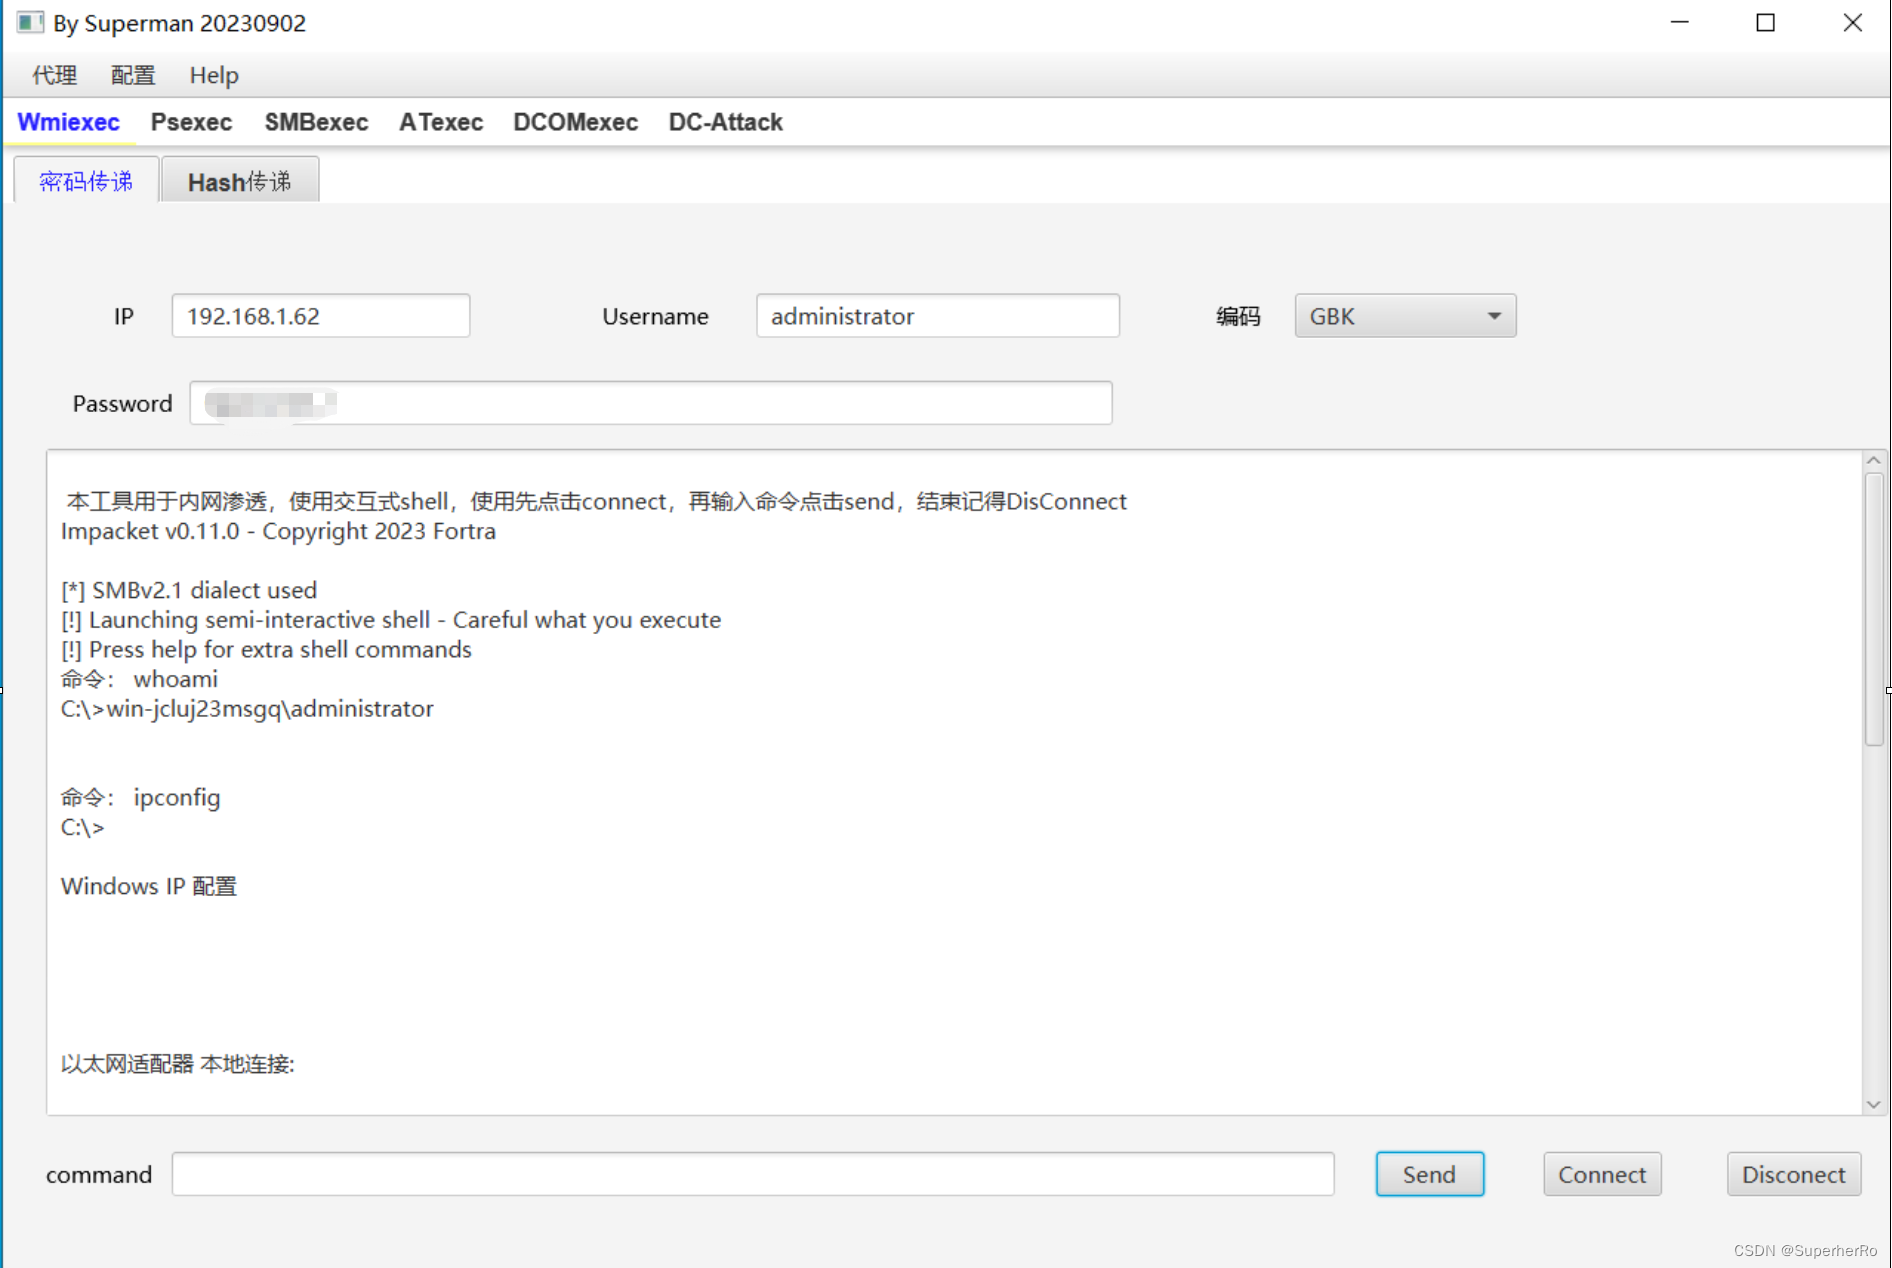
Task: Switch to the DC-Attack tab
Action: tap(725, 122)
